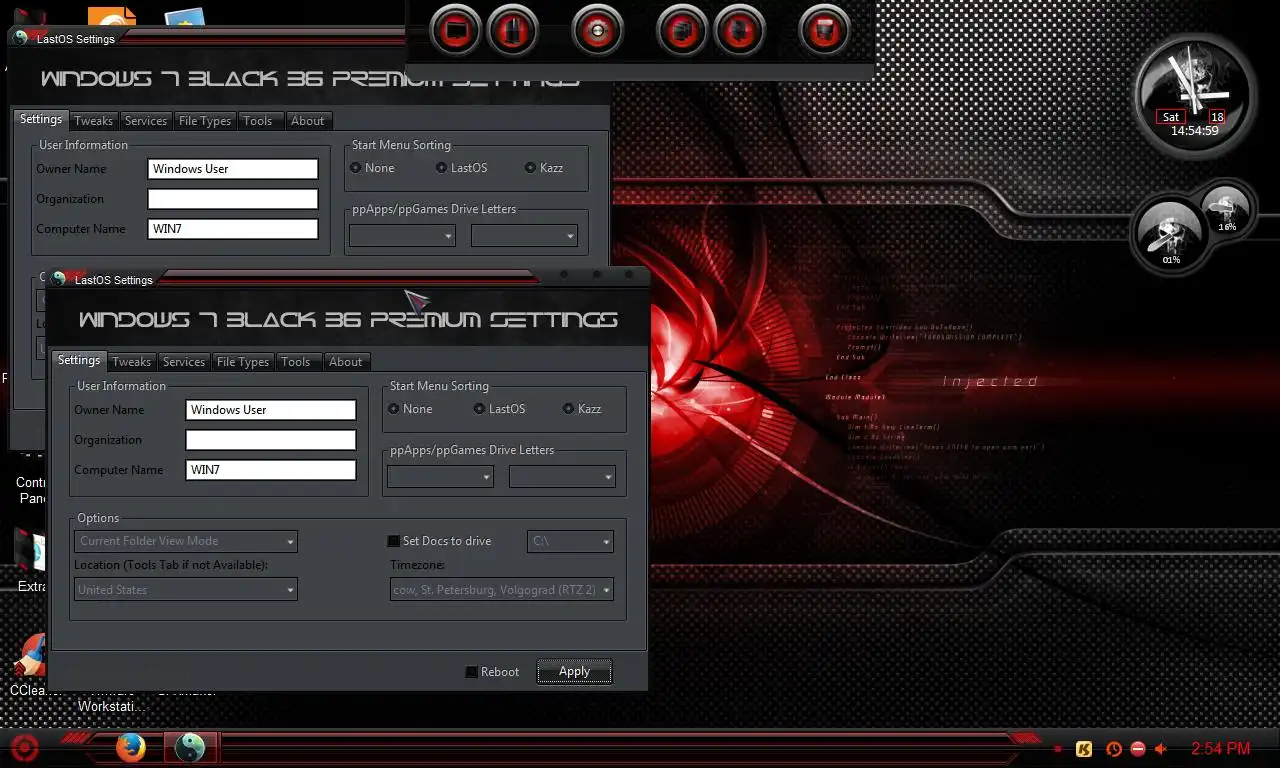1280x768 pixels.
Task: Open the Current Folder View Mode dropdown
Action: click(x=186, y=541)
